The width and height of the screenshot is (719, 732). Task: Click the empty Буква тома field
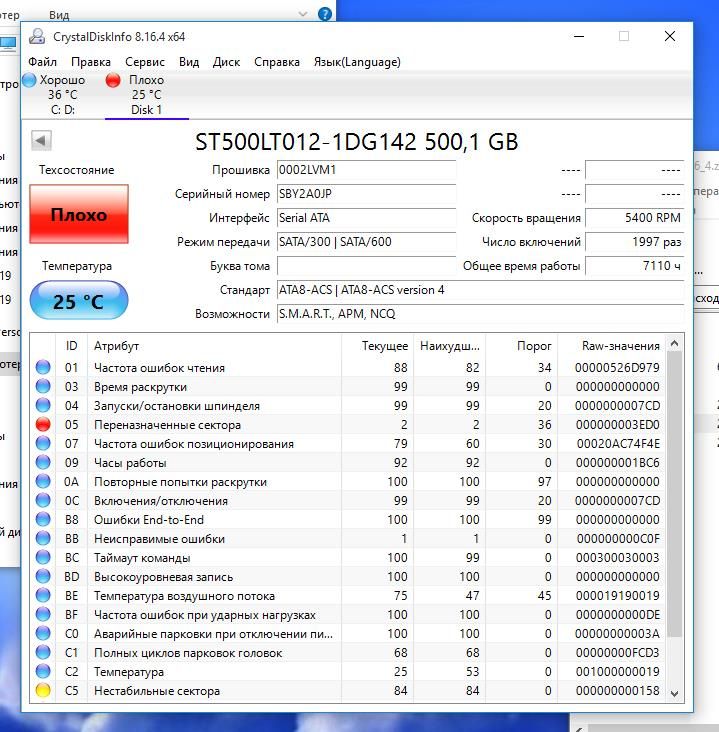367,266
